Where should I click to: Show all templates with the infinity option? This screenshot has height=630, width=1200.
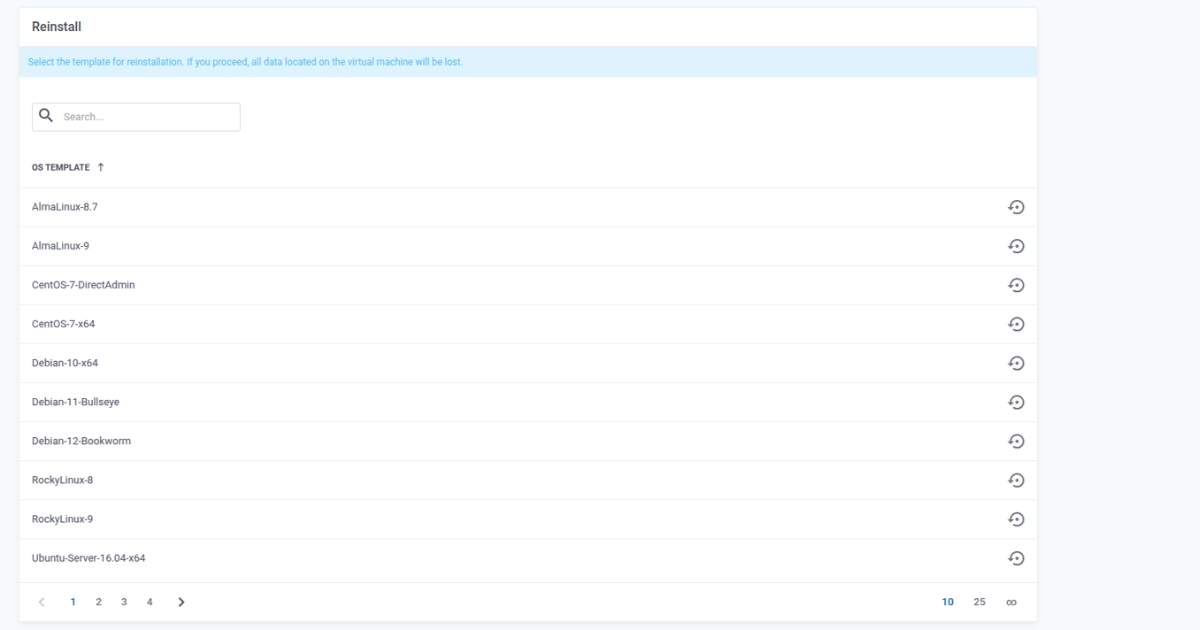[1011, 602]
